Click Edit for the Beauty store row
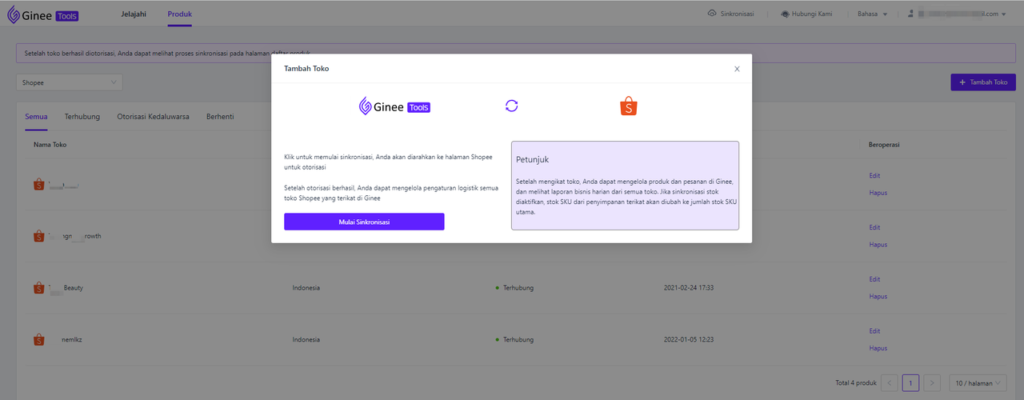1024x400 pixels. tap(874, 279)
